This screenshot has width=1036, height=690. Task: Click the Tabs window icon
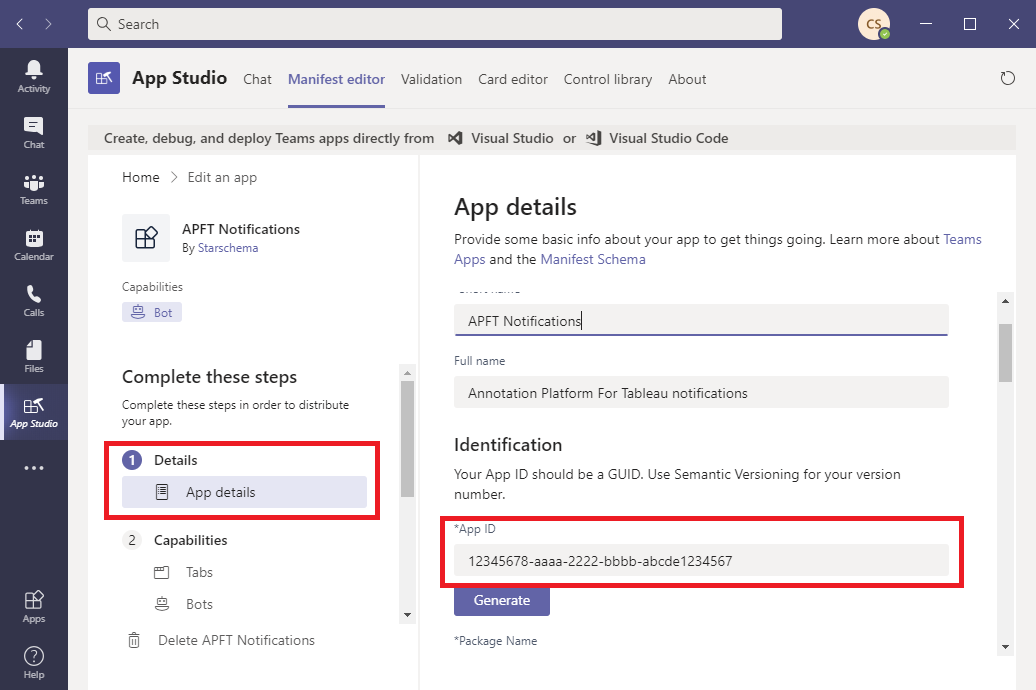[162, 572]
